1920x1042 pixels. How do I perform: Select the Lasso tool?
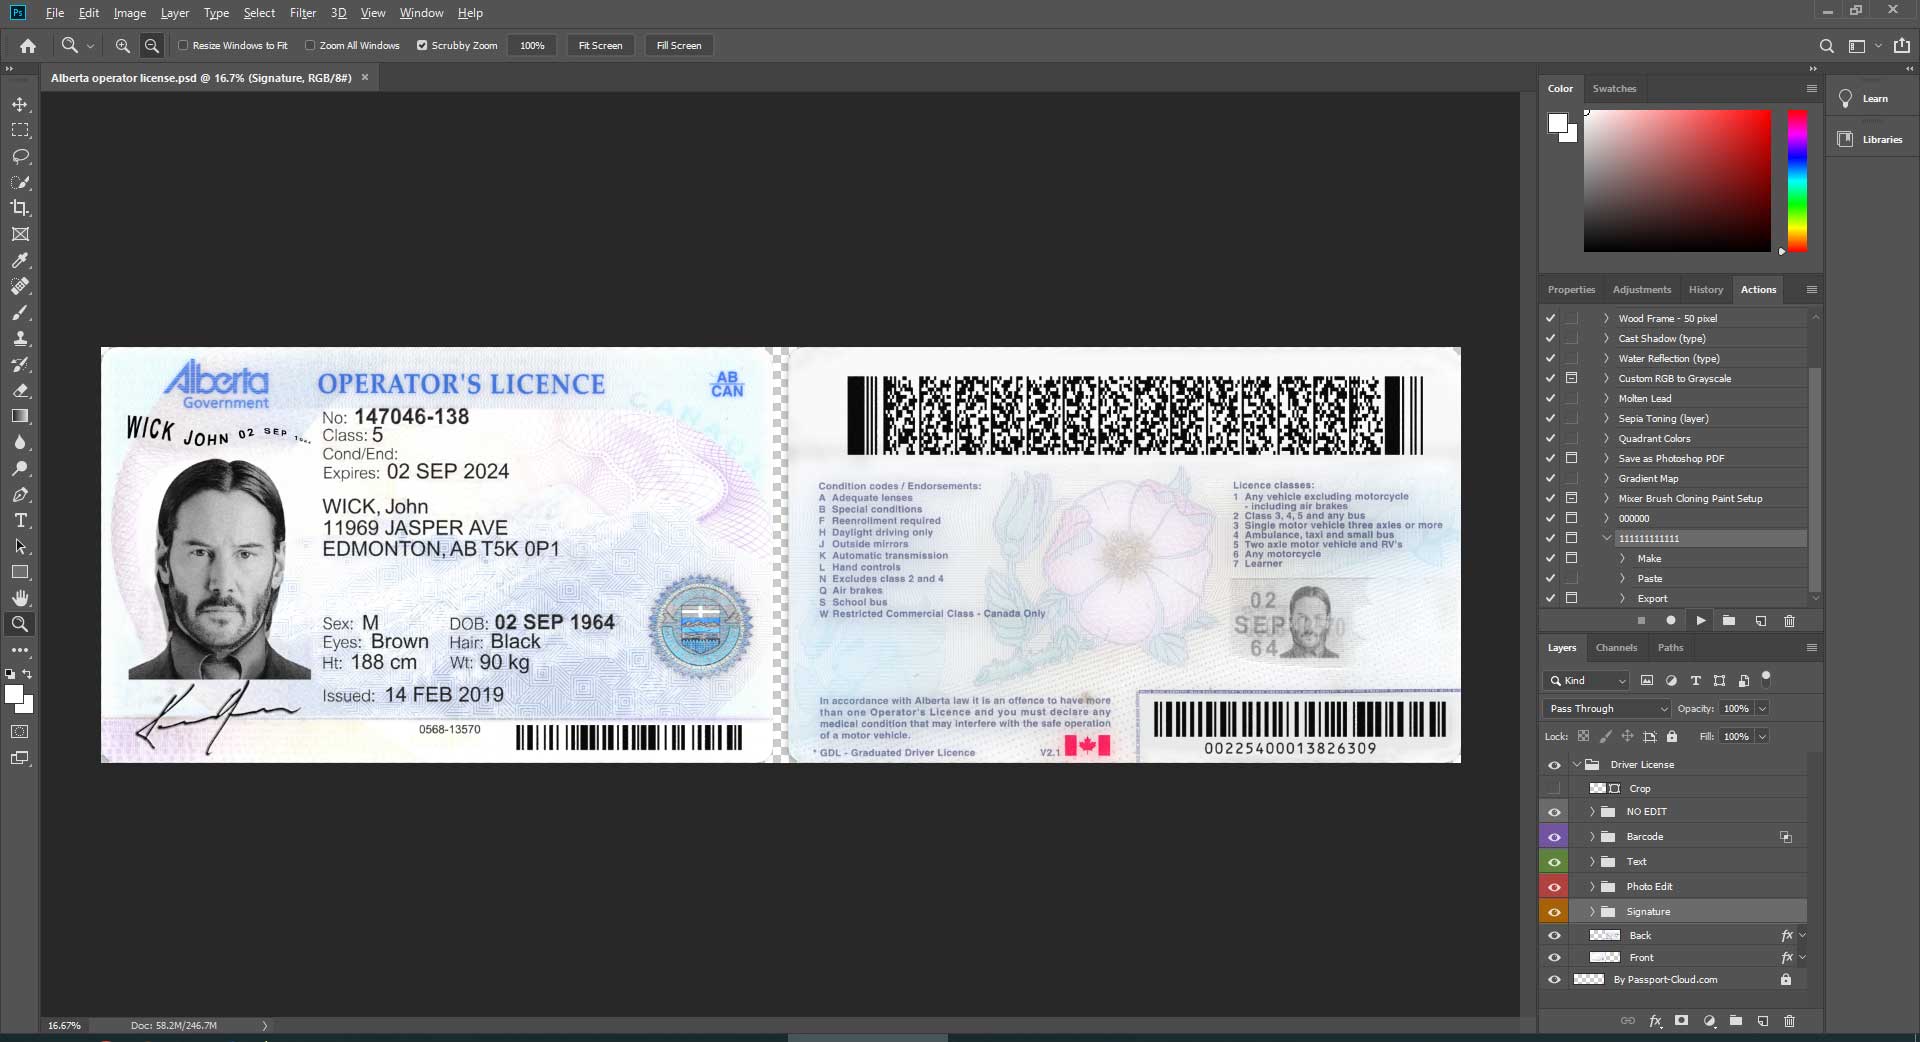[20, 156]
